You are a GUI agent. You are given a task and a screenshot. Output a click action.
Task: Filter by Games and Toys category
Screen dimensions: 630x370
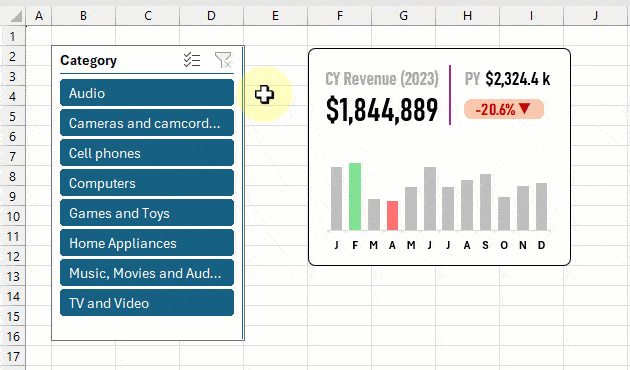147,213
